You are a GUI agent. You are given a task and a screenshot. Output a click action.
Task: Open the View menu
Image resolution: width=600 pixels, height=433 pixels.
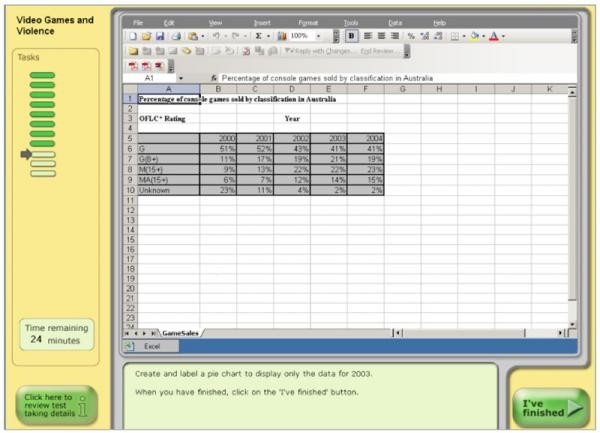tap(215, 23)
